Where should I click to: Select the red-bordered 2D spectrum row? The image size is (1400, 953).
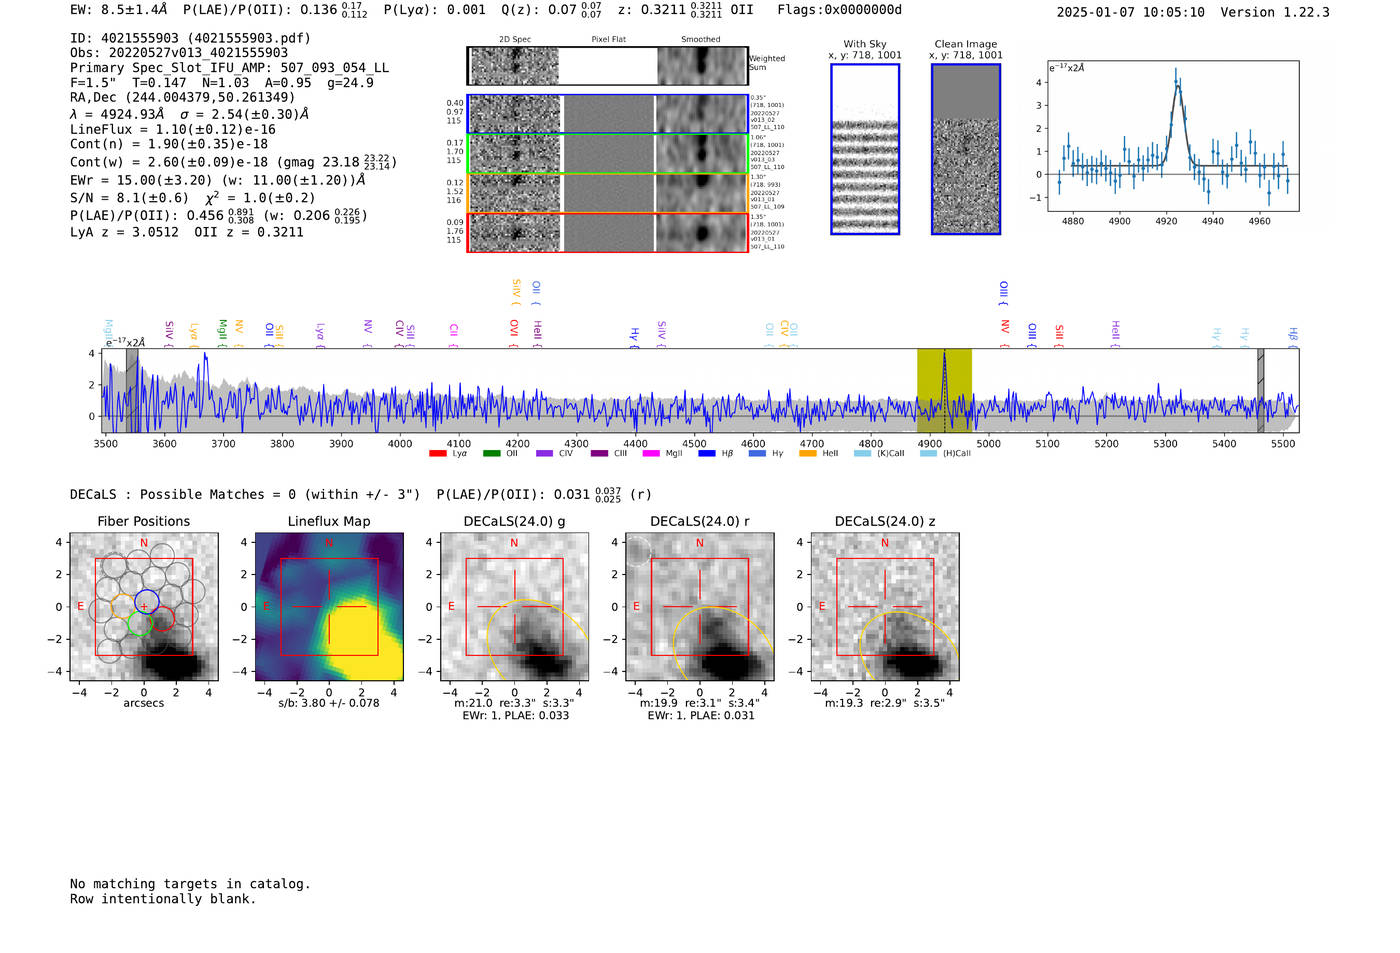pyautogui.click(x=608, y=232)
